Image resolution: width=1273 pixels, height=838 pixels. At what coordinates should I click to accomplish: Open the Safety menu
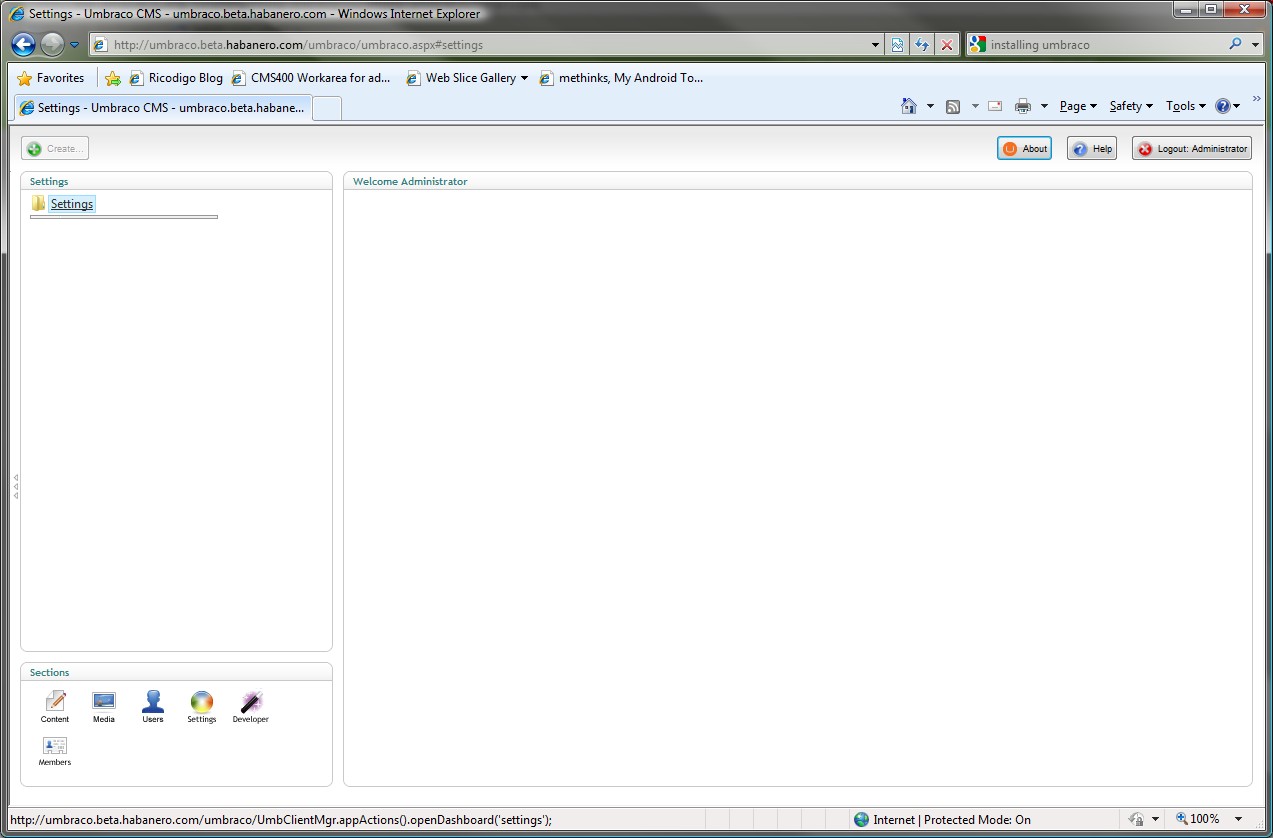click(1131, 106)
